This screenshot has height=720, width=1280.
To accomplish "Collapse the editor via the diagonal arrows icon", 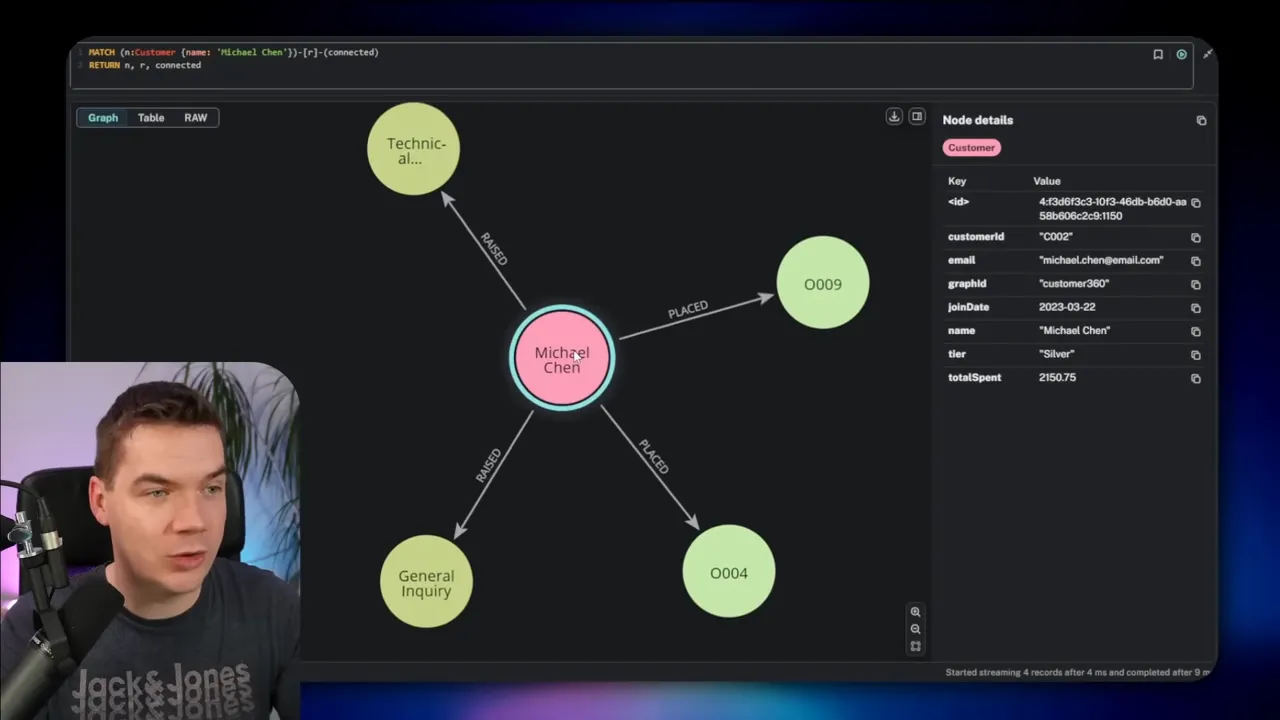I will point(1207,54).
